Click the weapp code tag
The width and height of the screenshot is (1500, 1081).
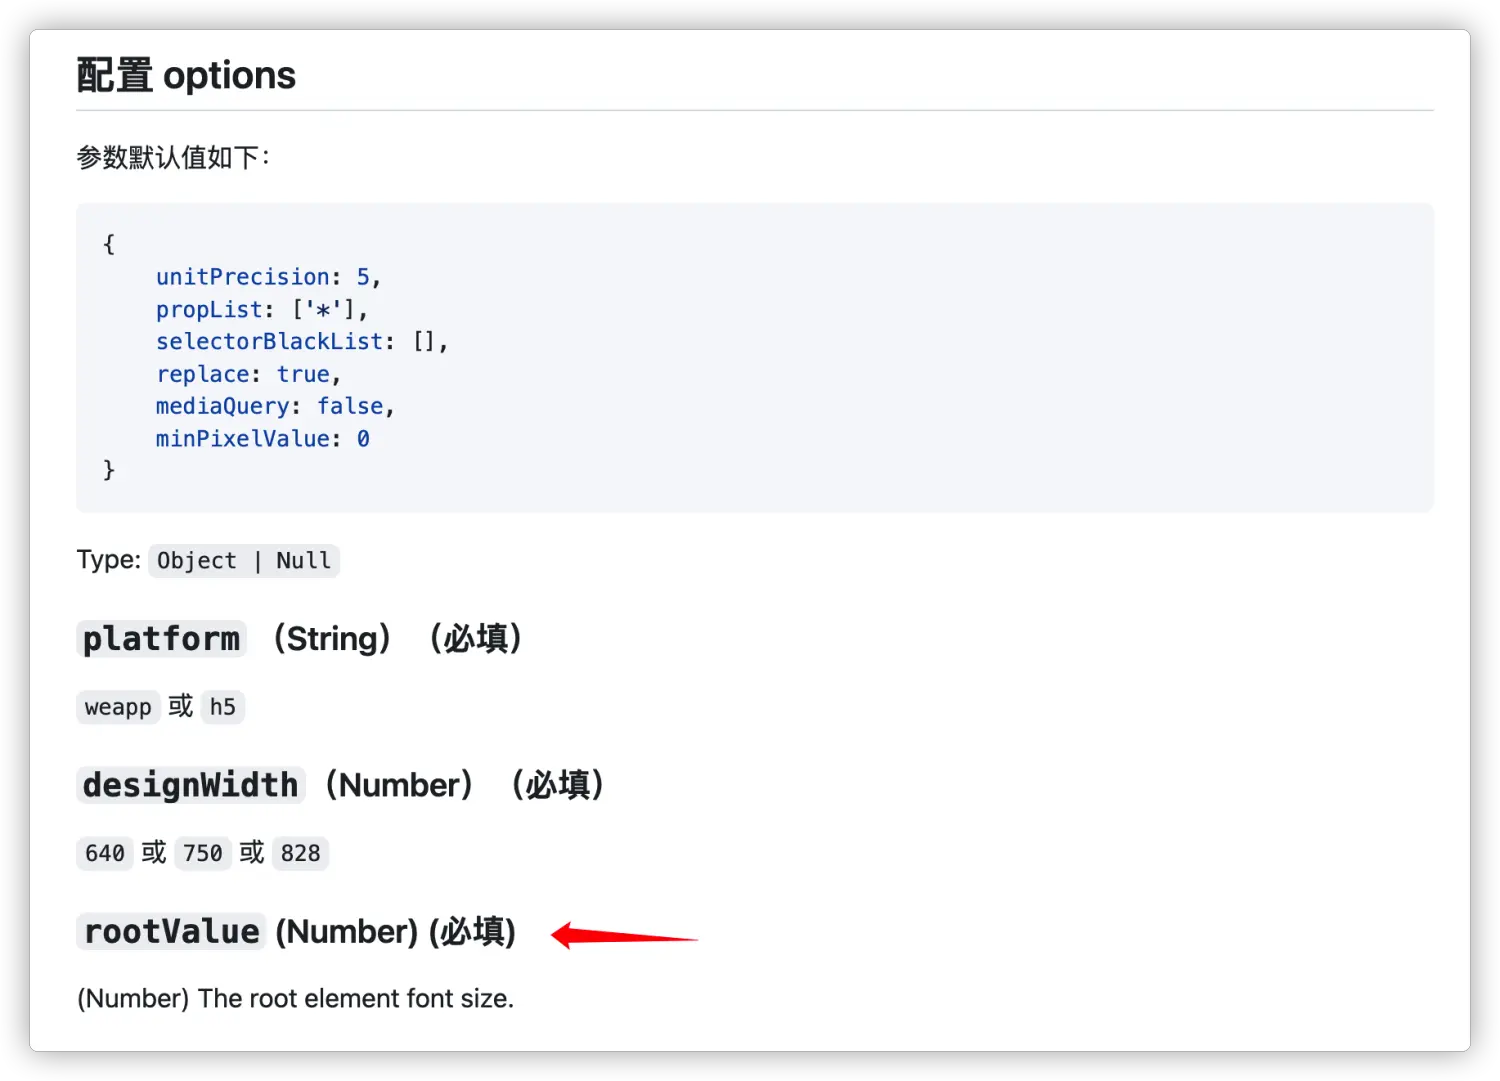pos(118,707)
